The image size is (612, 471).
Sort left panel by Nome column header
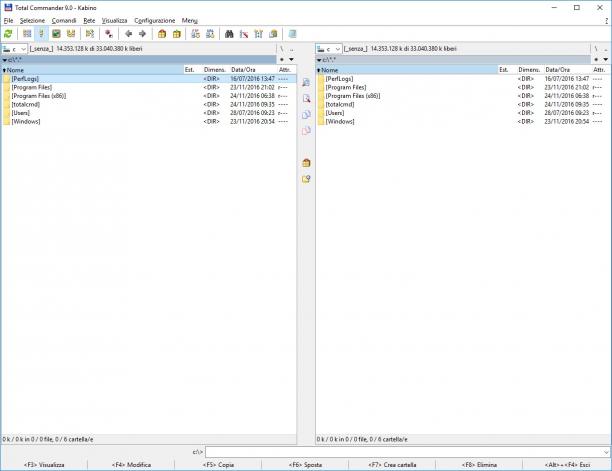(x=93, y=70)
